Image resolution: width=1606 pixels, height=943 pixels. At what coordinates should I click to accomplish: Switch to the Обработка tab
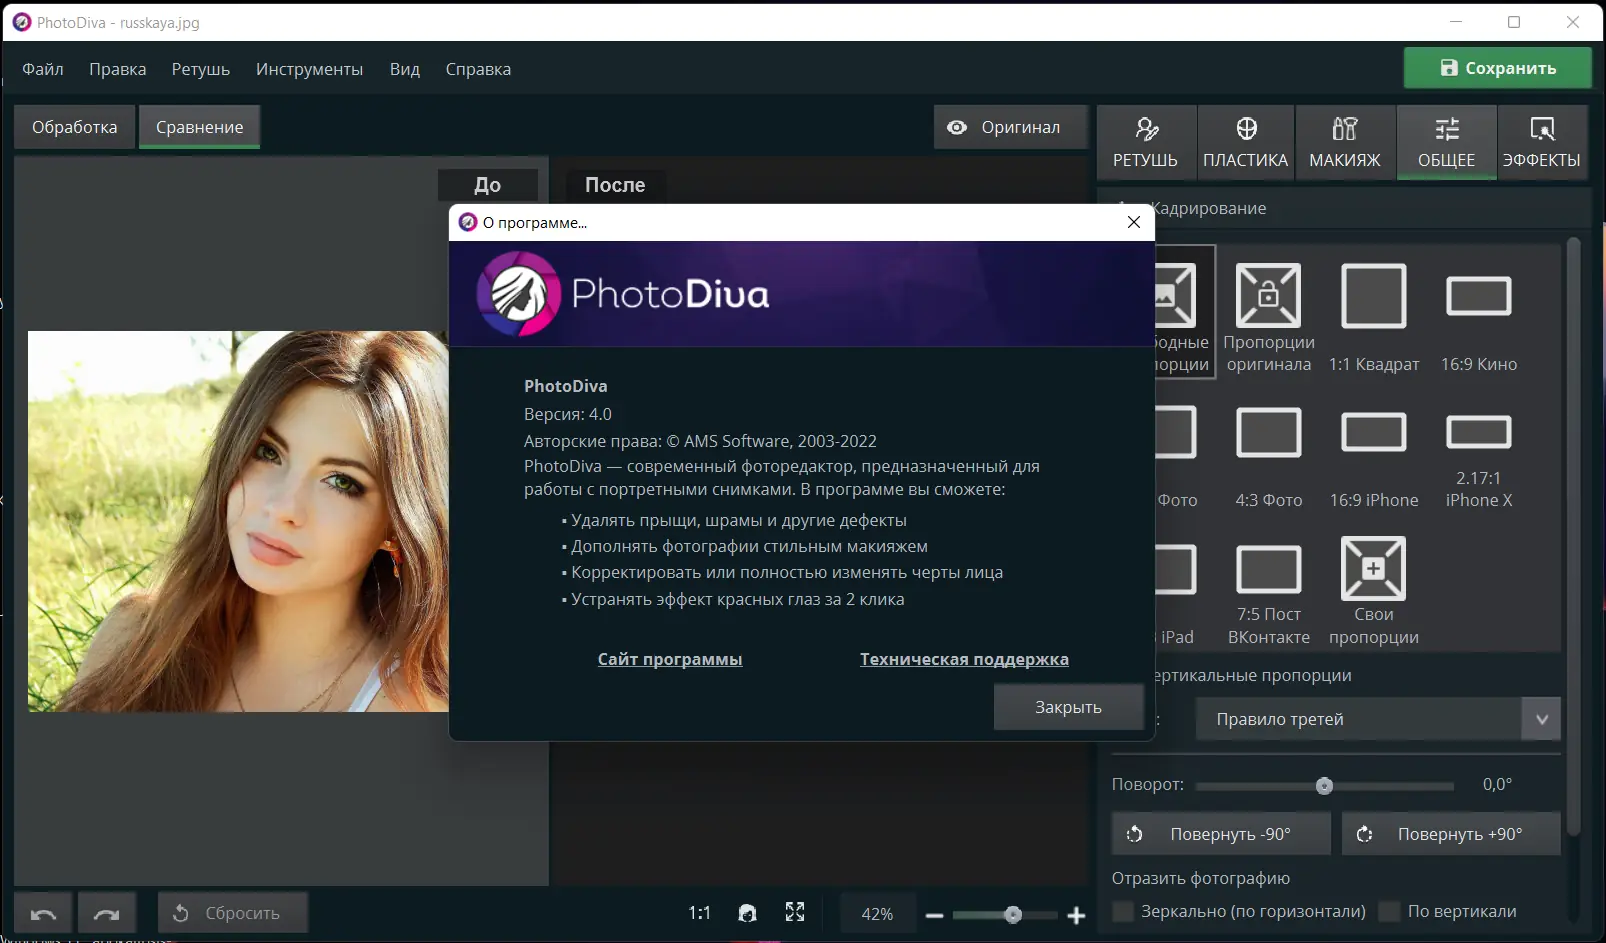tap(75, 127)
